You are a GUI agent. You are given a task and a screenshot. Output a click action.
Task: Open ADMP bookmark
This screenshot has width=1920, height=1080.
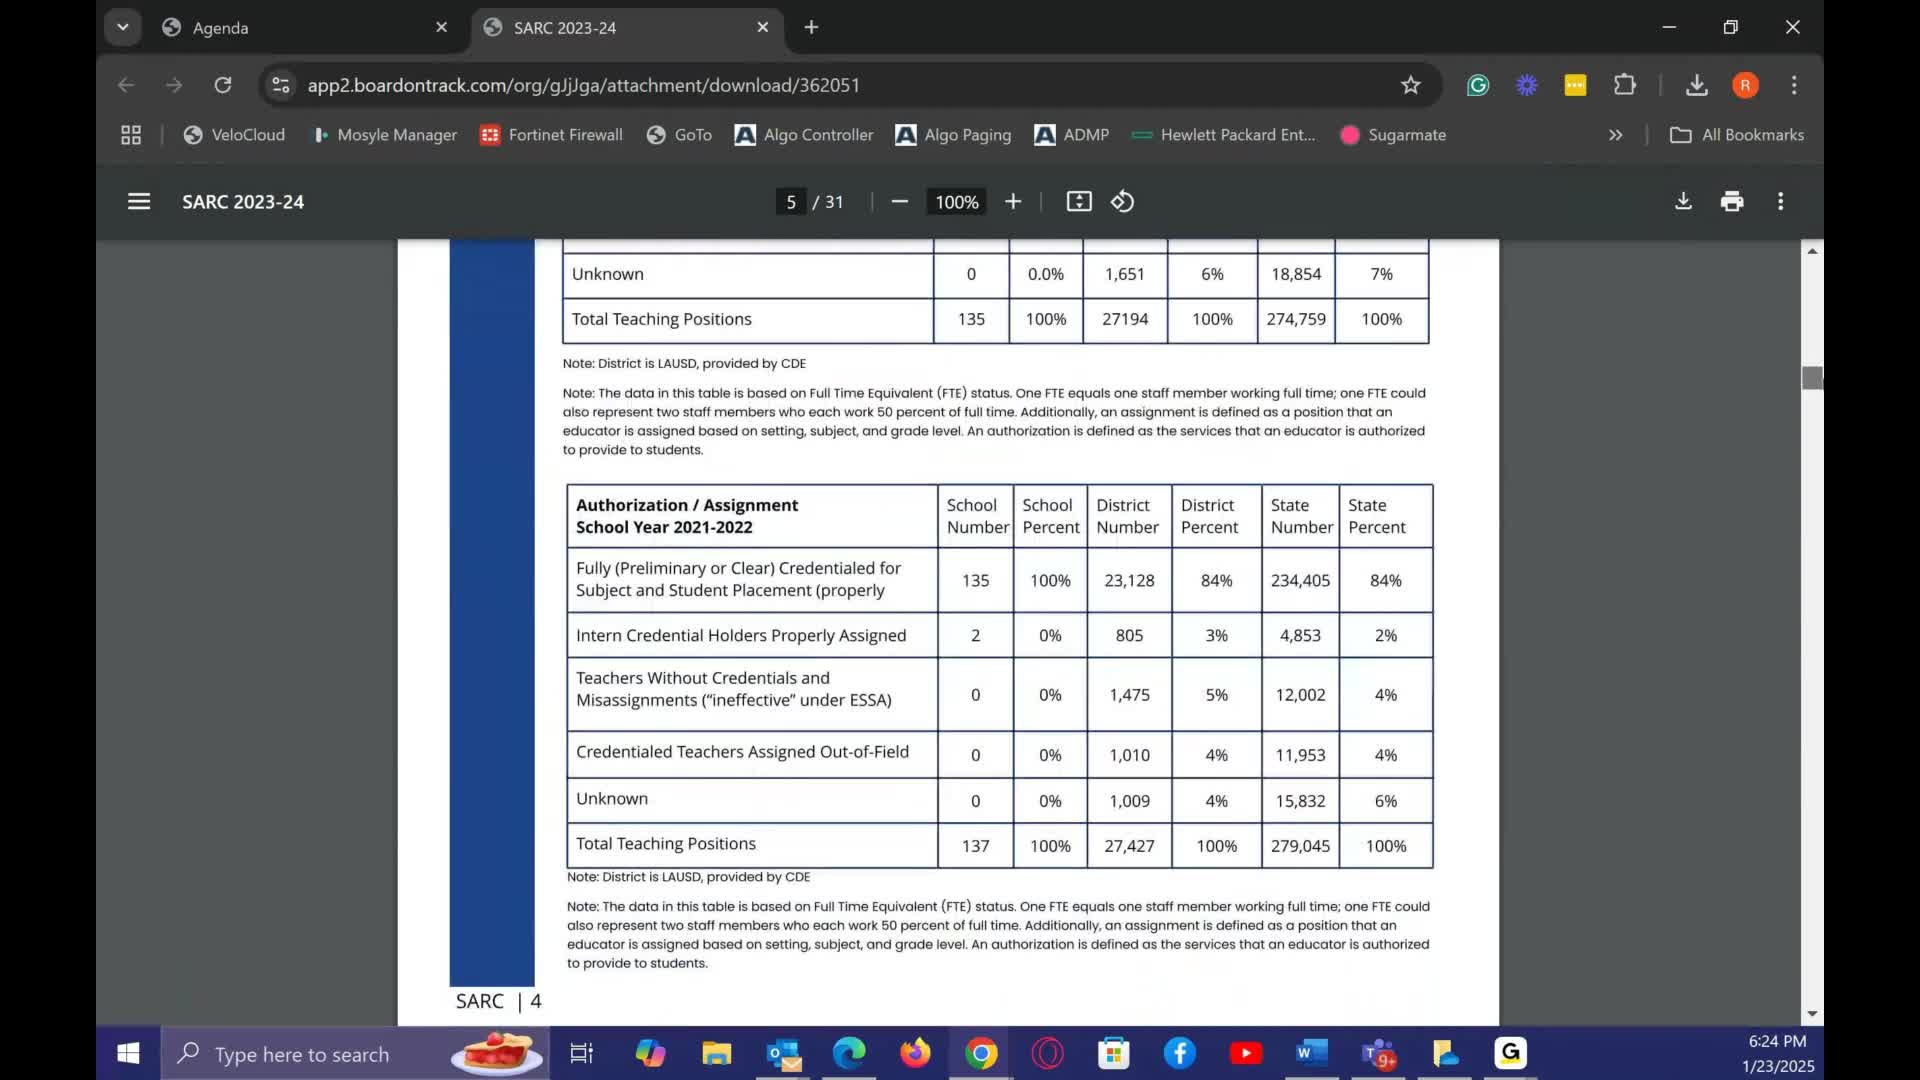point(1072,135)
